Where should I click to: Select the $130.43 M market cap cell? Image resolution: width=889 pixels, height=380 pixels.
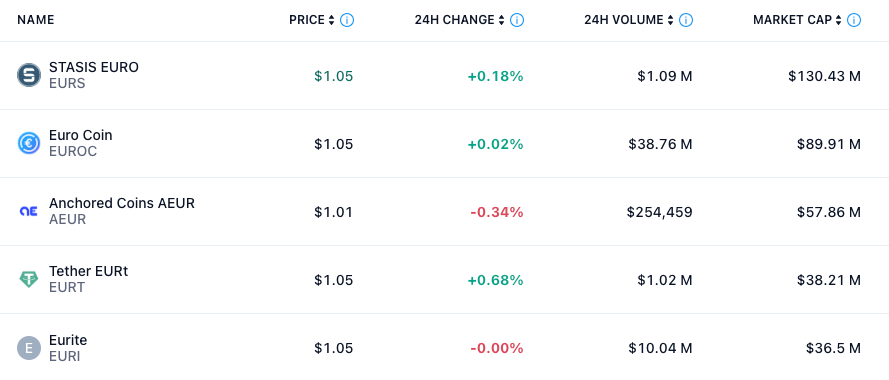pos(824,76)
